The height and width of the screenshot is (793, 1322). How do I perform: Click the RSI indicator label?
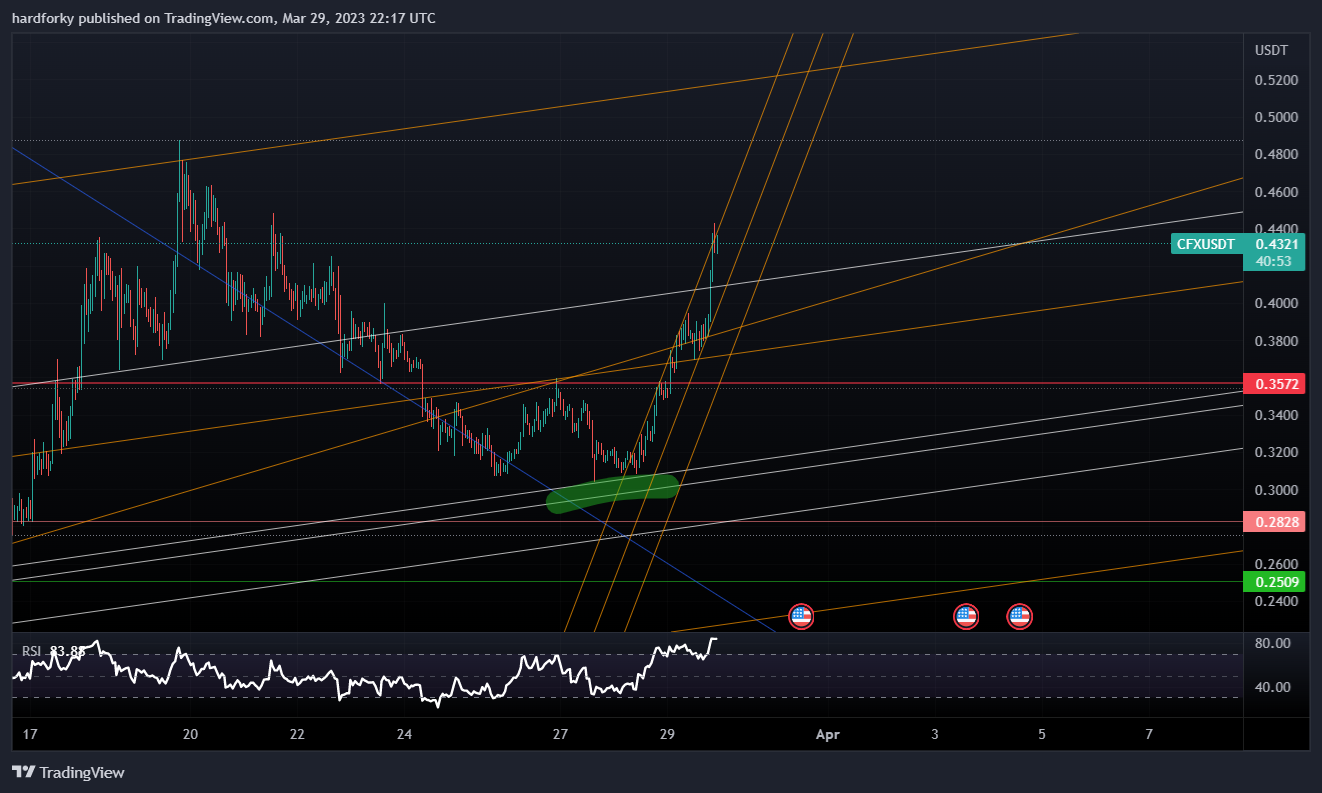pos(32,651)
